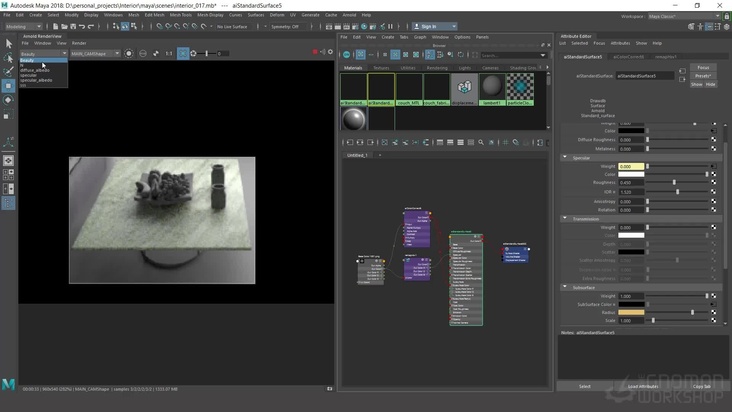Click the Specular Weight value field
732x412 pixels.
(x=631, y=166)
